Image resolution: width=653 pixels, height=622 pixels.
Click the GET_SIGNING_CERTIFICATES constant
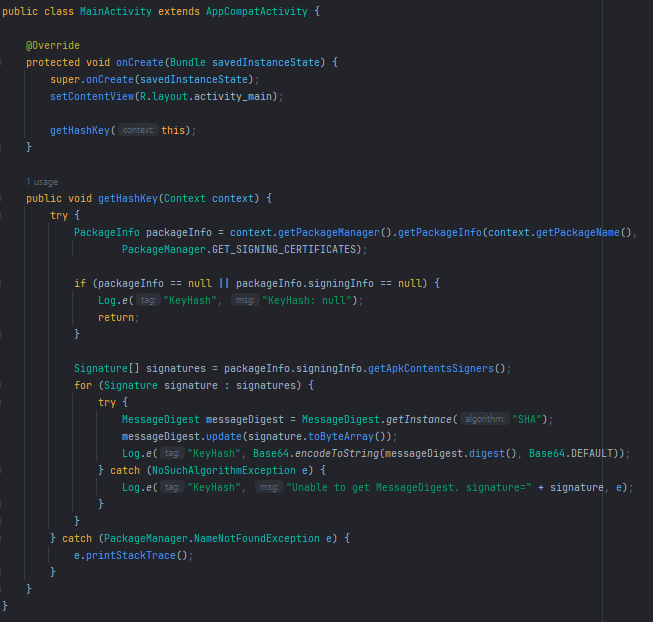pos(284,249)
